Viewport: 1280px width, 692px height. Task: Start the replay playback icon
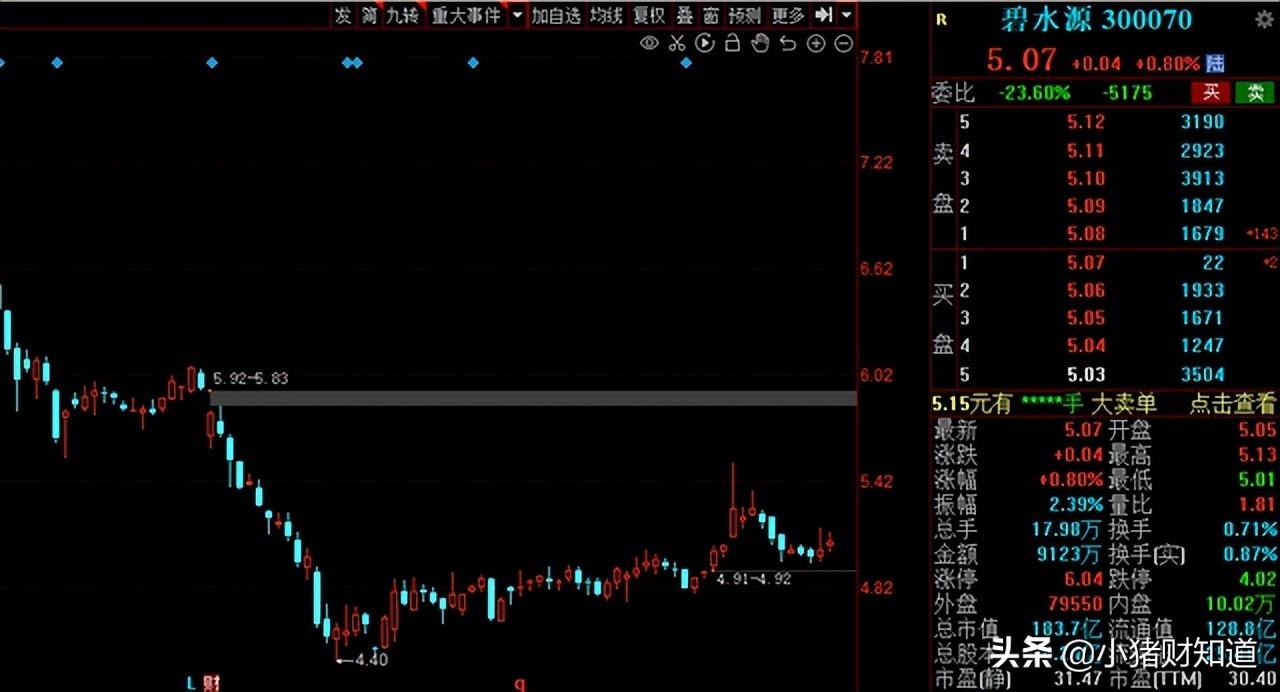click(704, 44)
